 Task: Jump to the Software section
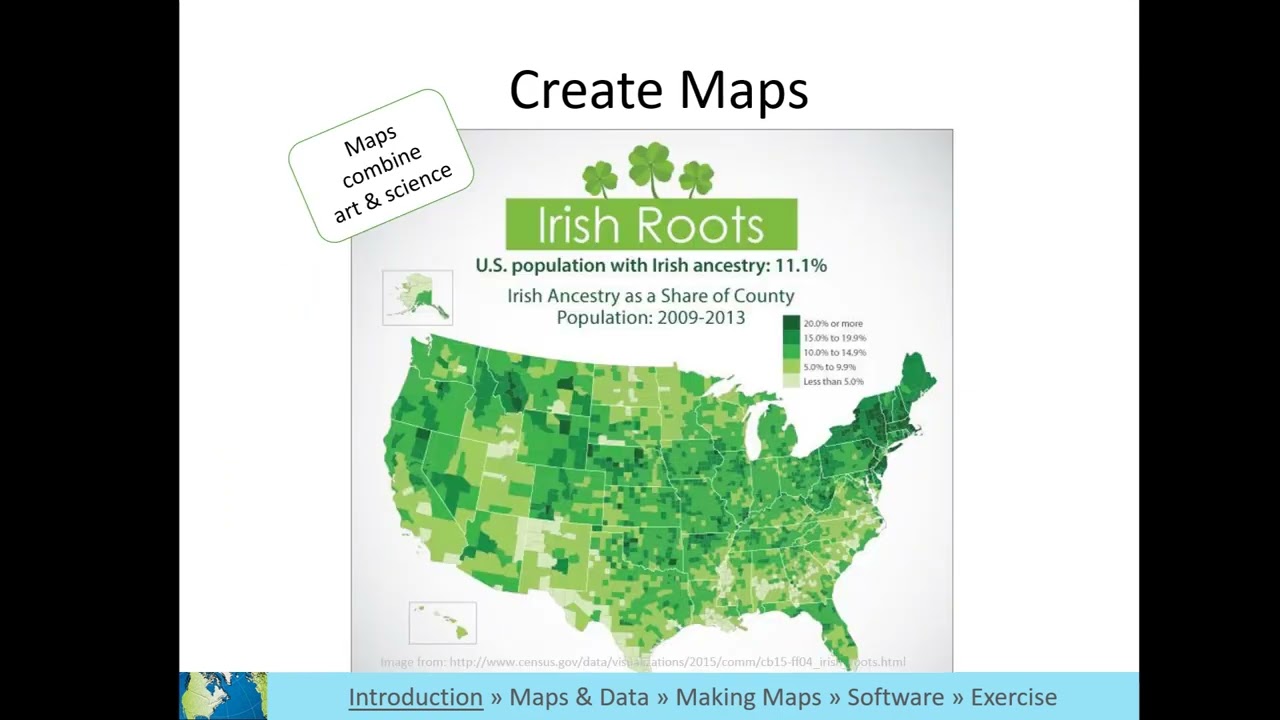pyautogui.click(x=895, y=697)
